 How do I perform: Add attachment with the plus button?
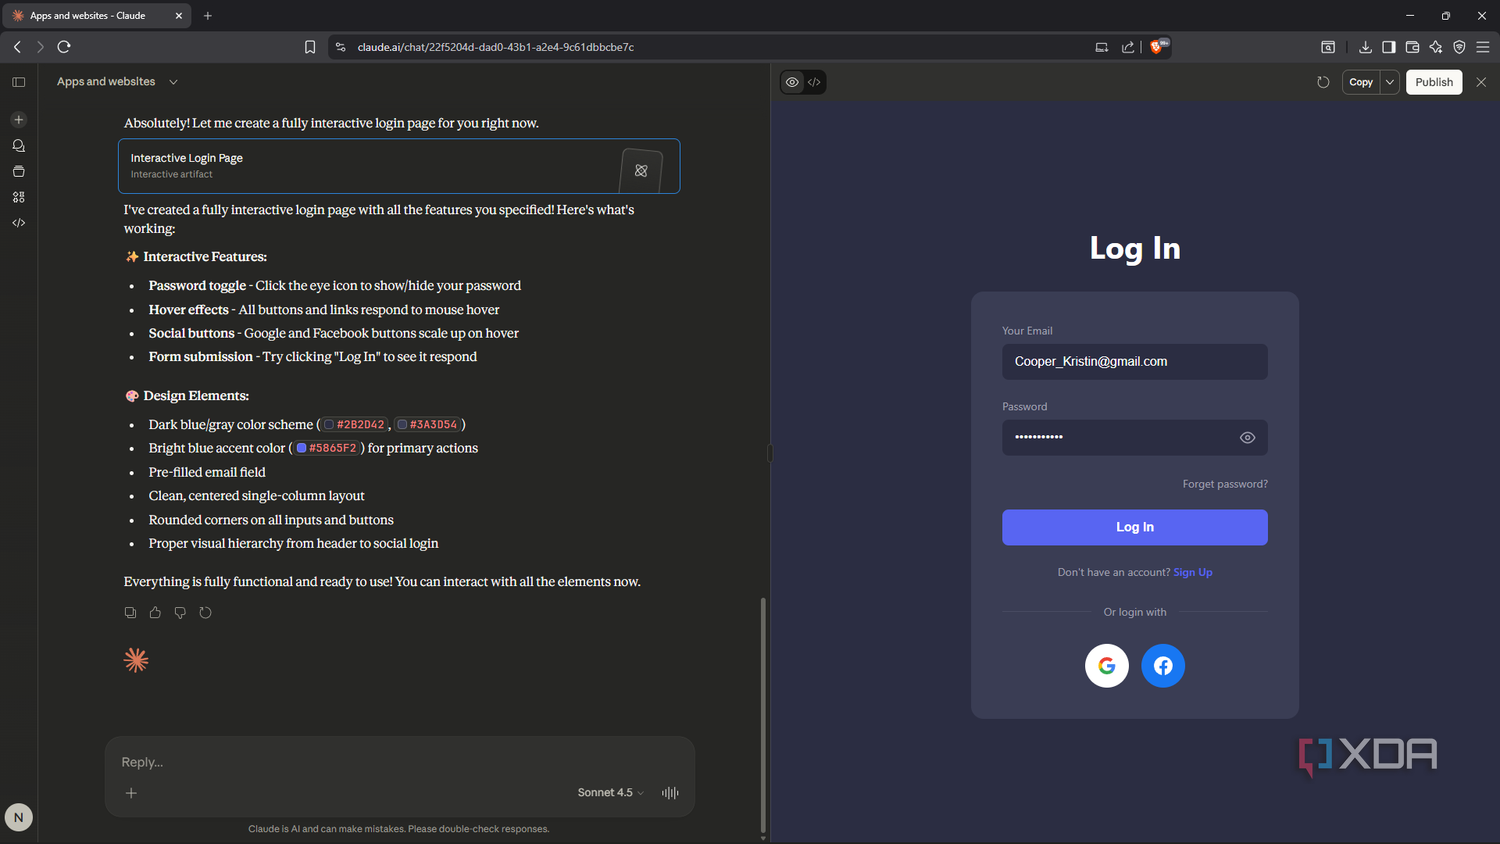(x=131, y=793)
